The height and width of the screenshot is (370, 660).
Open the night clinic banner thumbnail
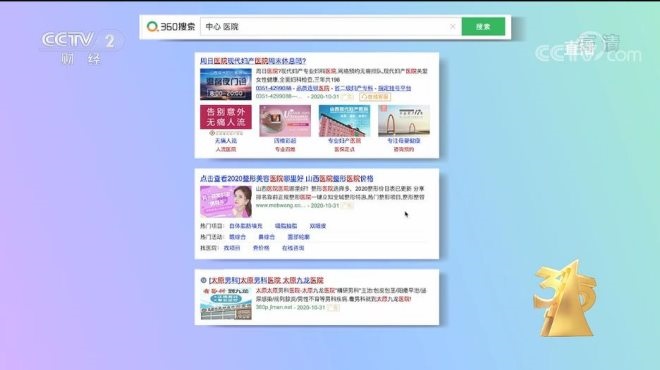(x=226, y=84)
